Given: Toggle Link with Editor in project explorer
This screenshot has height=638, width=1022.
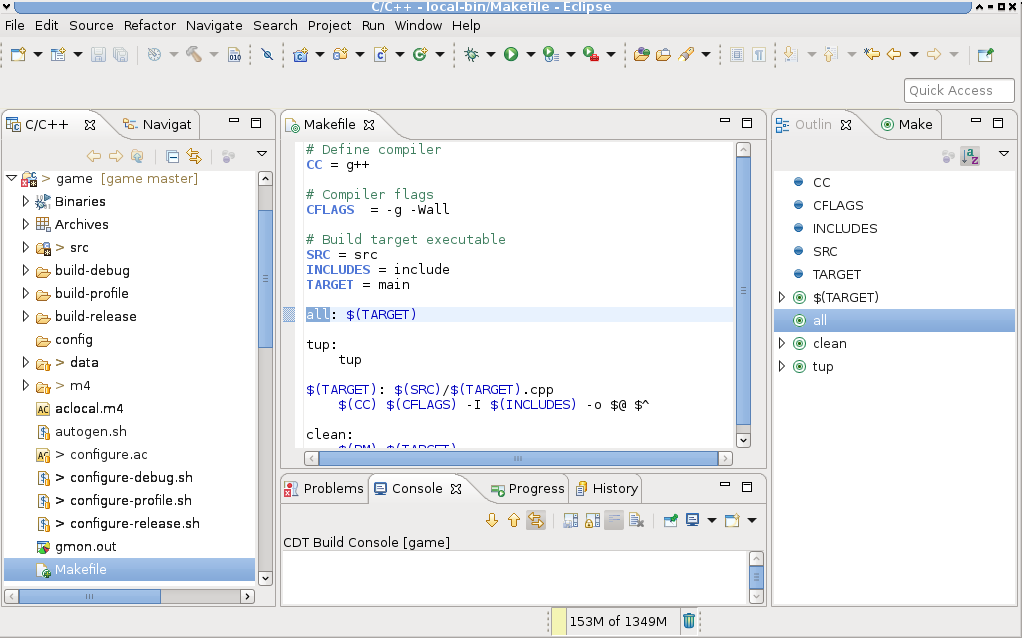Looking at the screenshot, I should [x=194, y=156].
